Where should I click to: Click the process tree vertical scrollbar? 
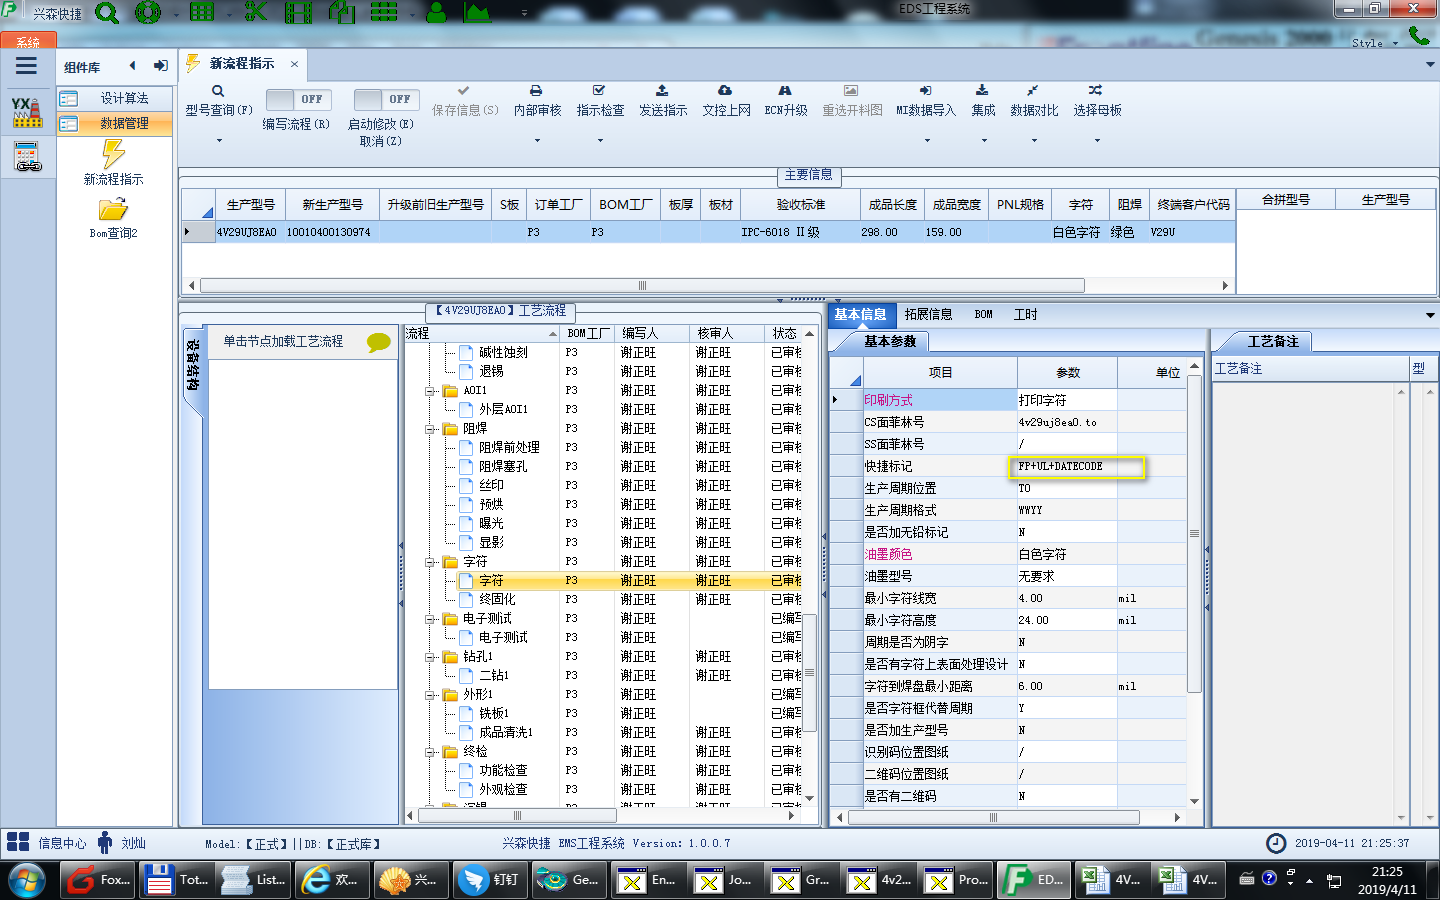[x=810, y=672]
